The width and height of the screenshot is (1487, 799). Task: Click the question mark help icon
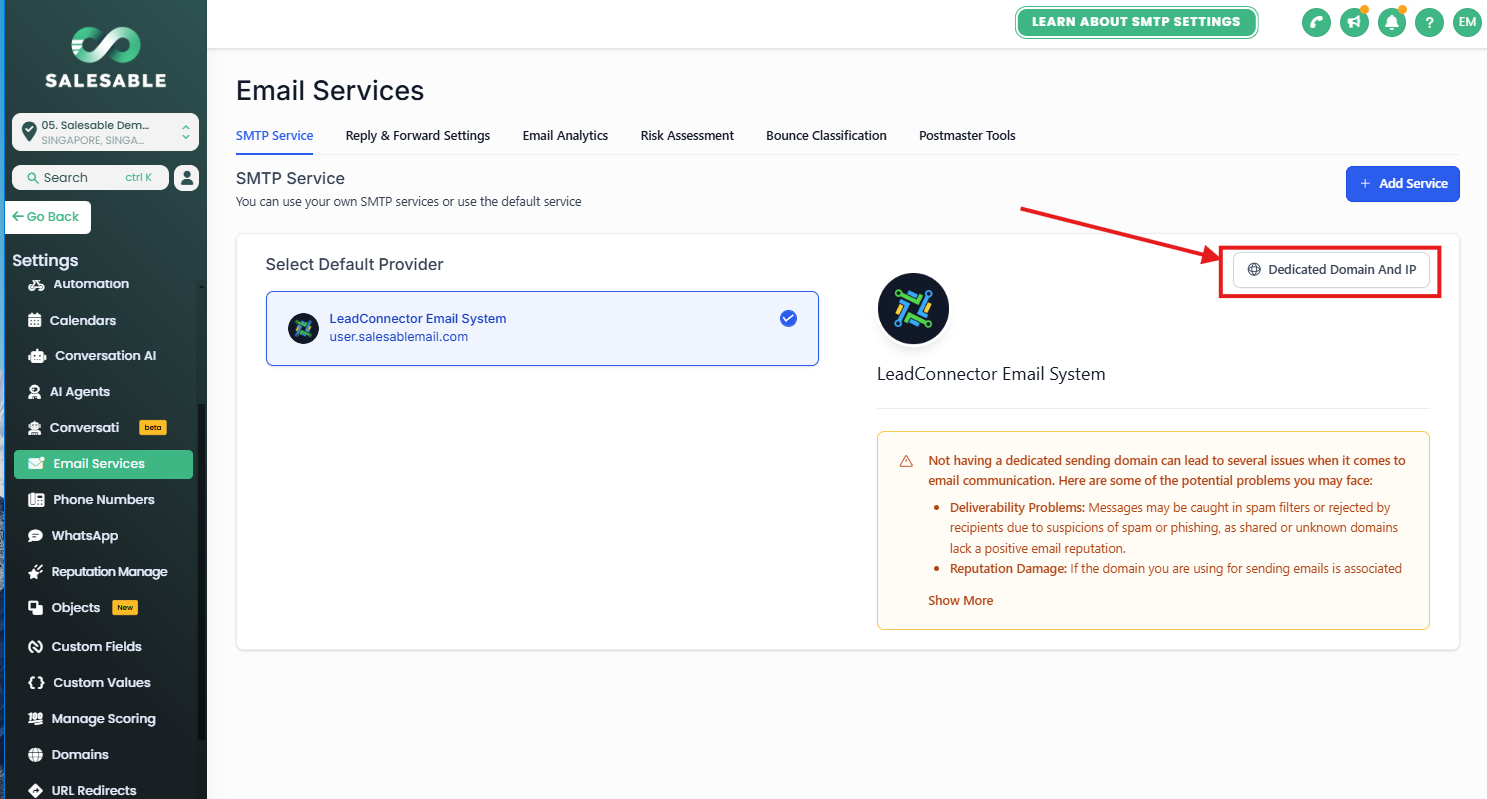[x=1429, y=22]
